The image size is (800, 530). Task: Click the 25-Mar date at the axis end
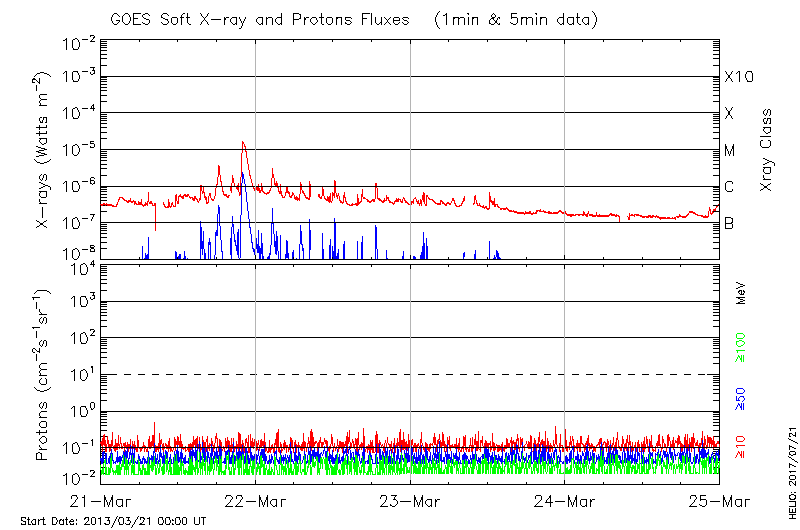pyautogui.click(x=718, y=500)
